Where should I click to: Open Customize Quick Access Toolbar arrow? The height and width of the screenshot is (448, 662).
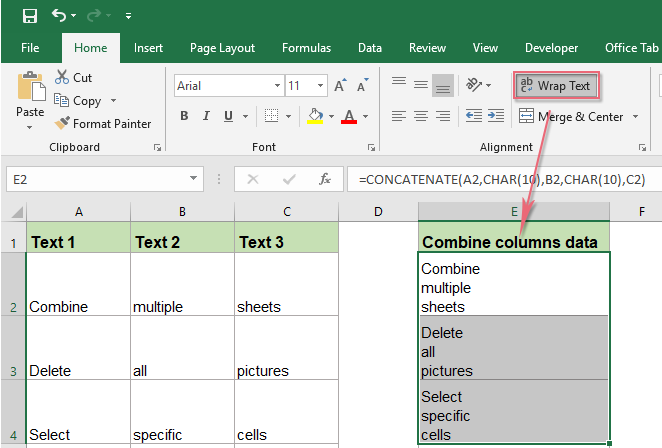(x=128, y=16)
